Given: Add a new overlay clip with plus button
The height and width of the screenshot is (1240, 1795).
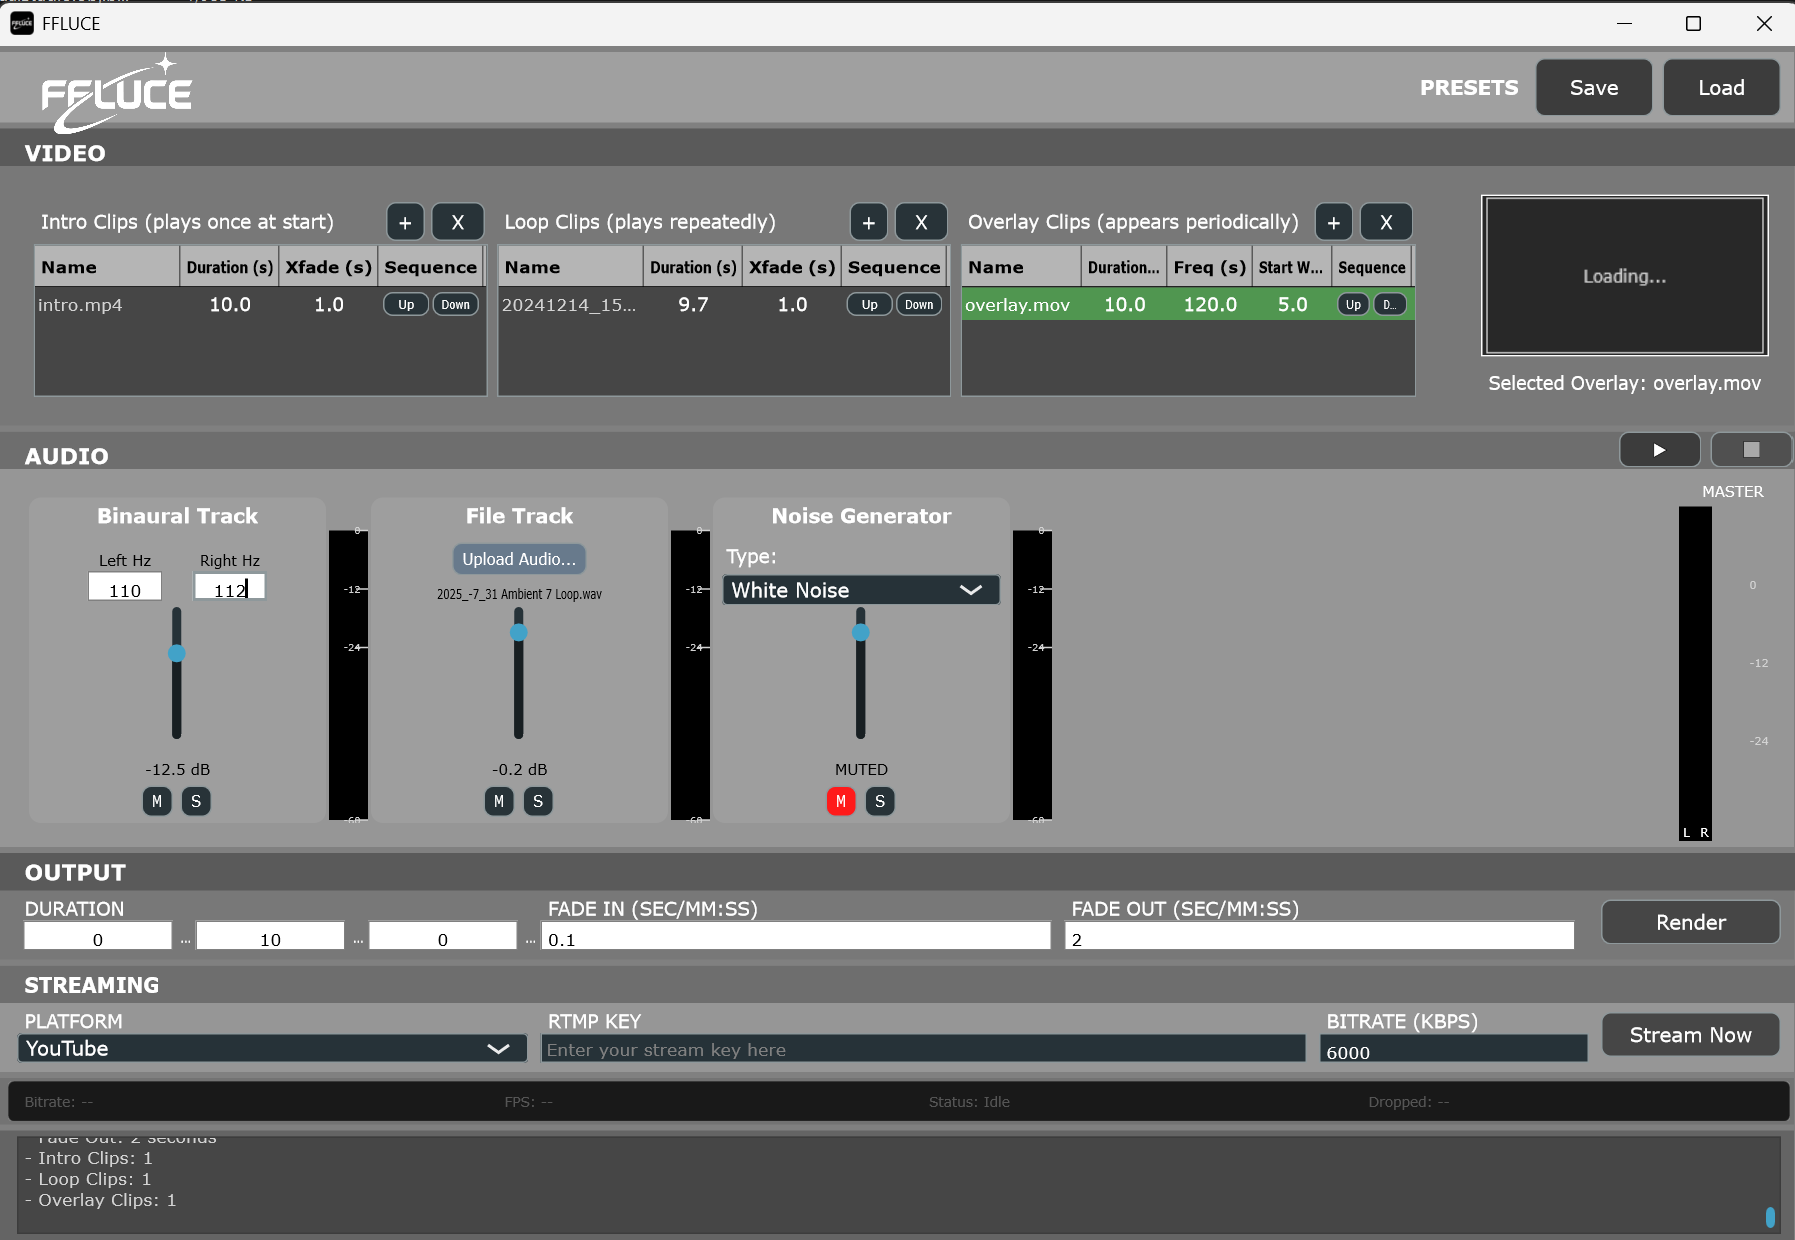Looking at the screenshot, I should point(1333,222).
